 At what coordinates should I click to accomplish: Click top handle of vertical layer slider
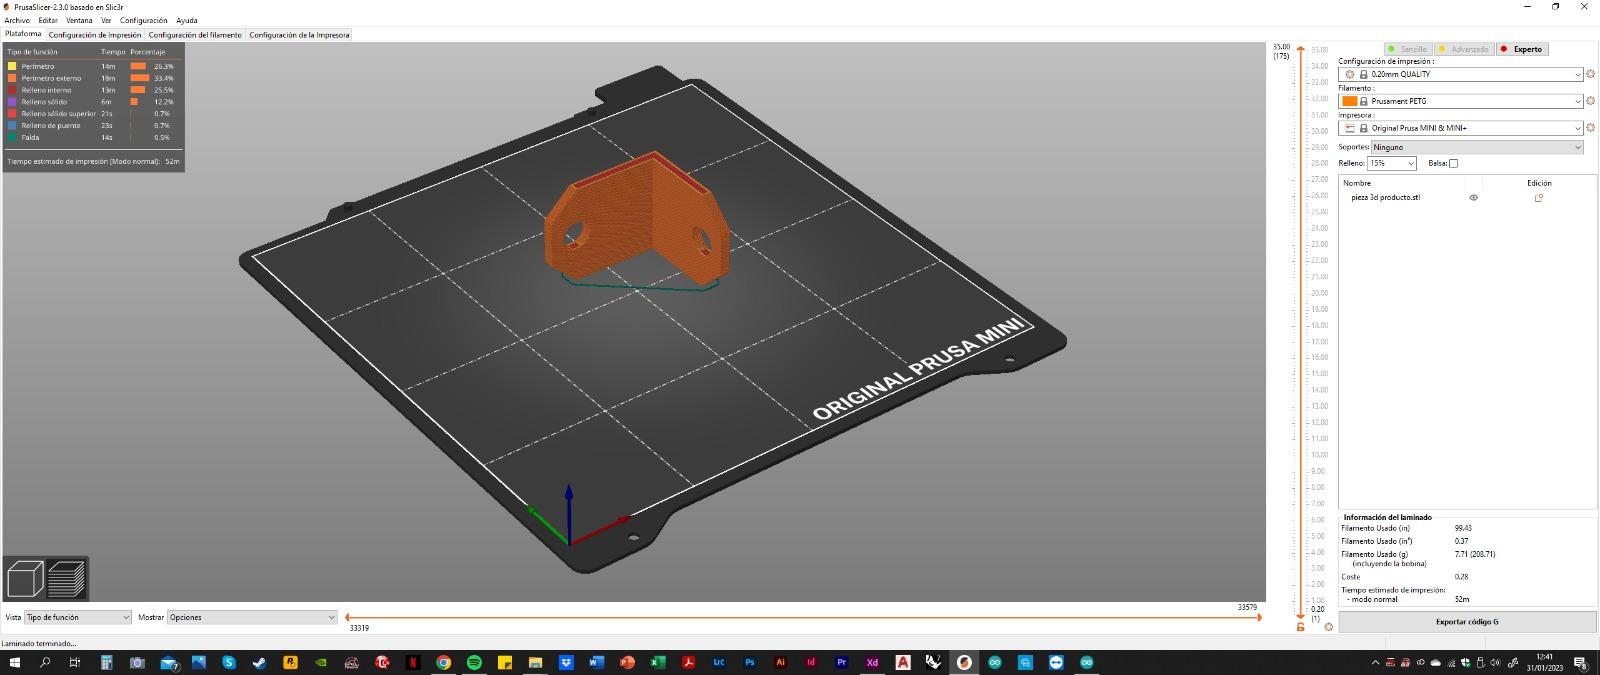(x=1301, y=49)
